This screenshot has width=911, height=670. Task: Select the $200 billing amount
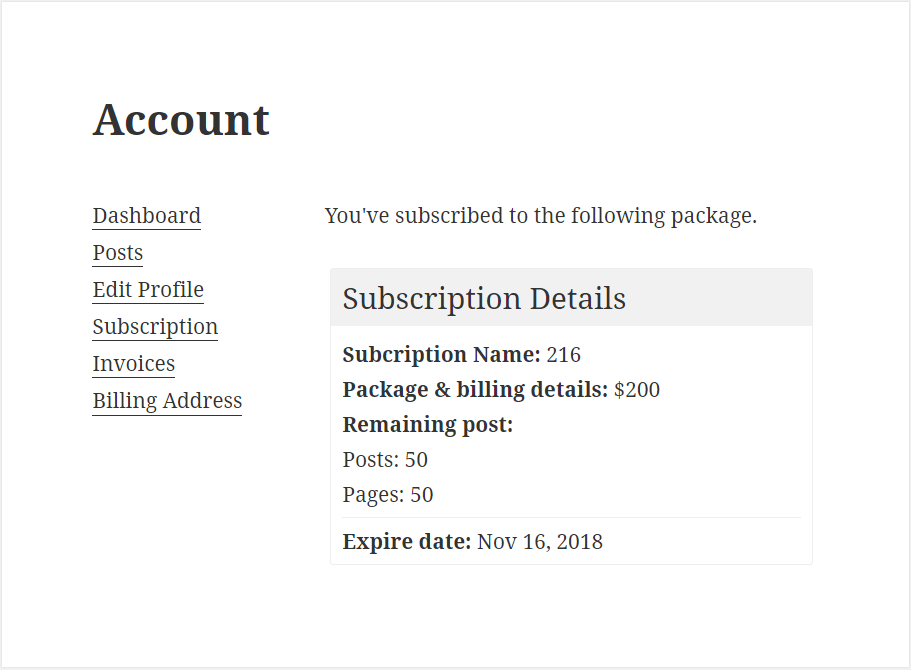637,390
